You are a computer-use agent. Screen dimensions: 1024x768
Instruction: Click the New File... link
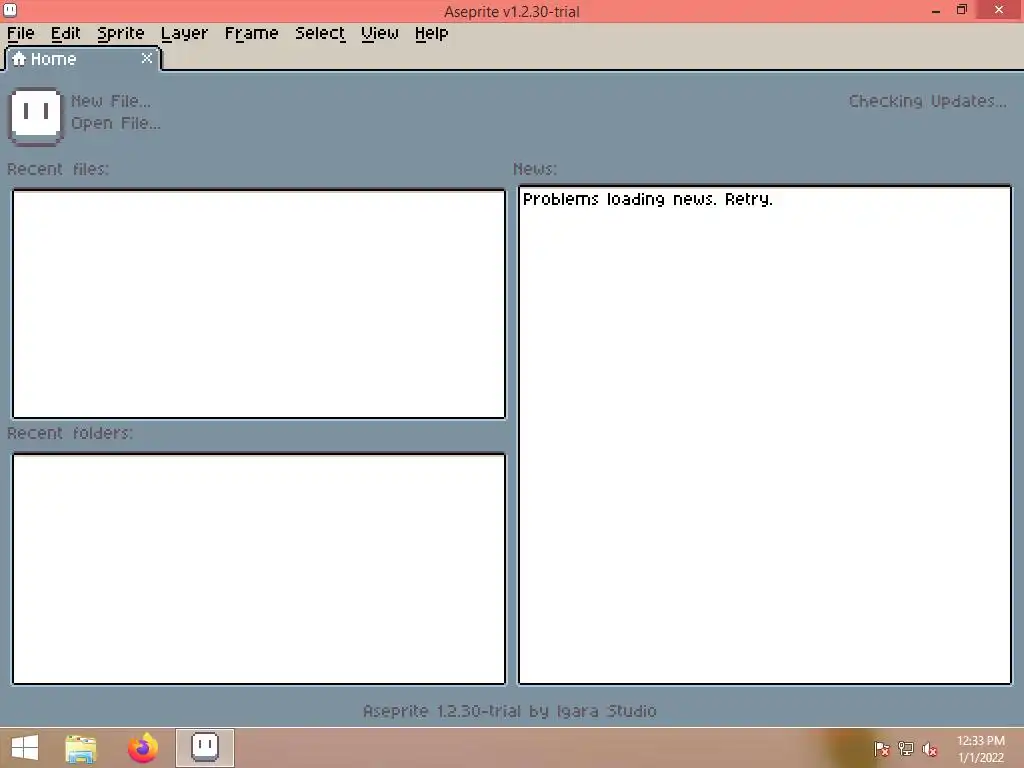(x=110, y=101)
